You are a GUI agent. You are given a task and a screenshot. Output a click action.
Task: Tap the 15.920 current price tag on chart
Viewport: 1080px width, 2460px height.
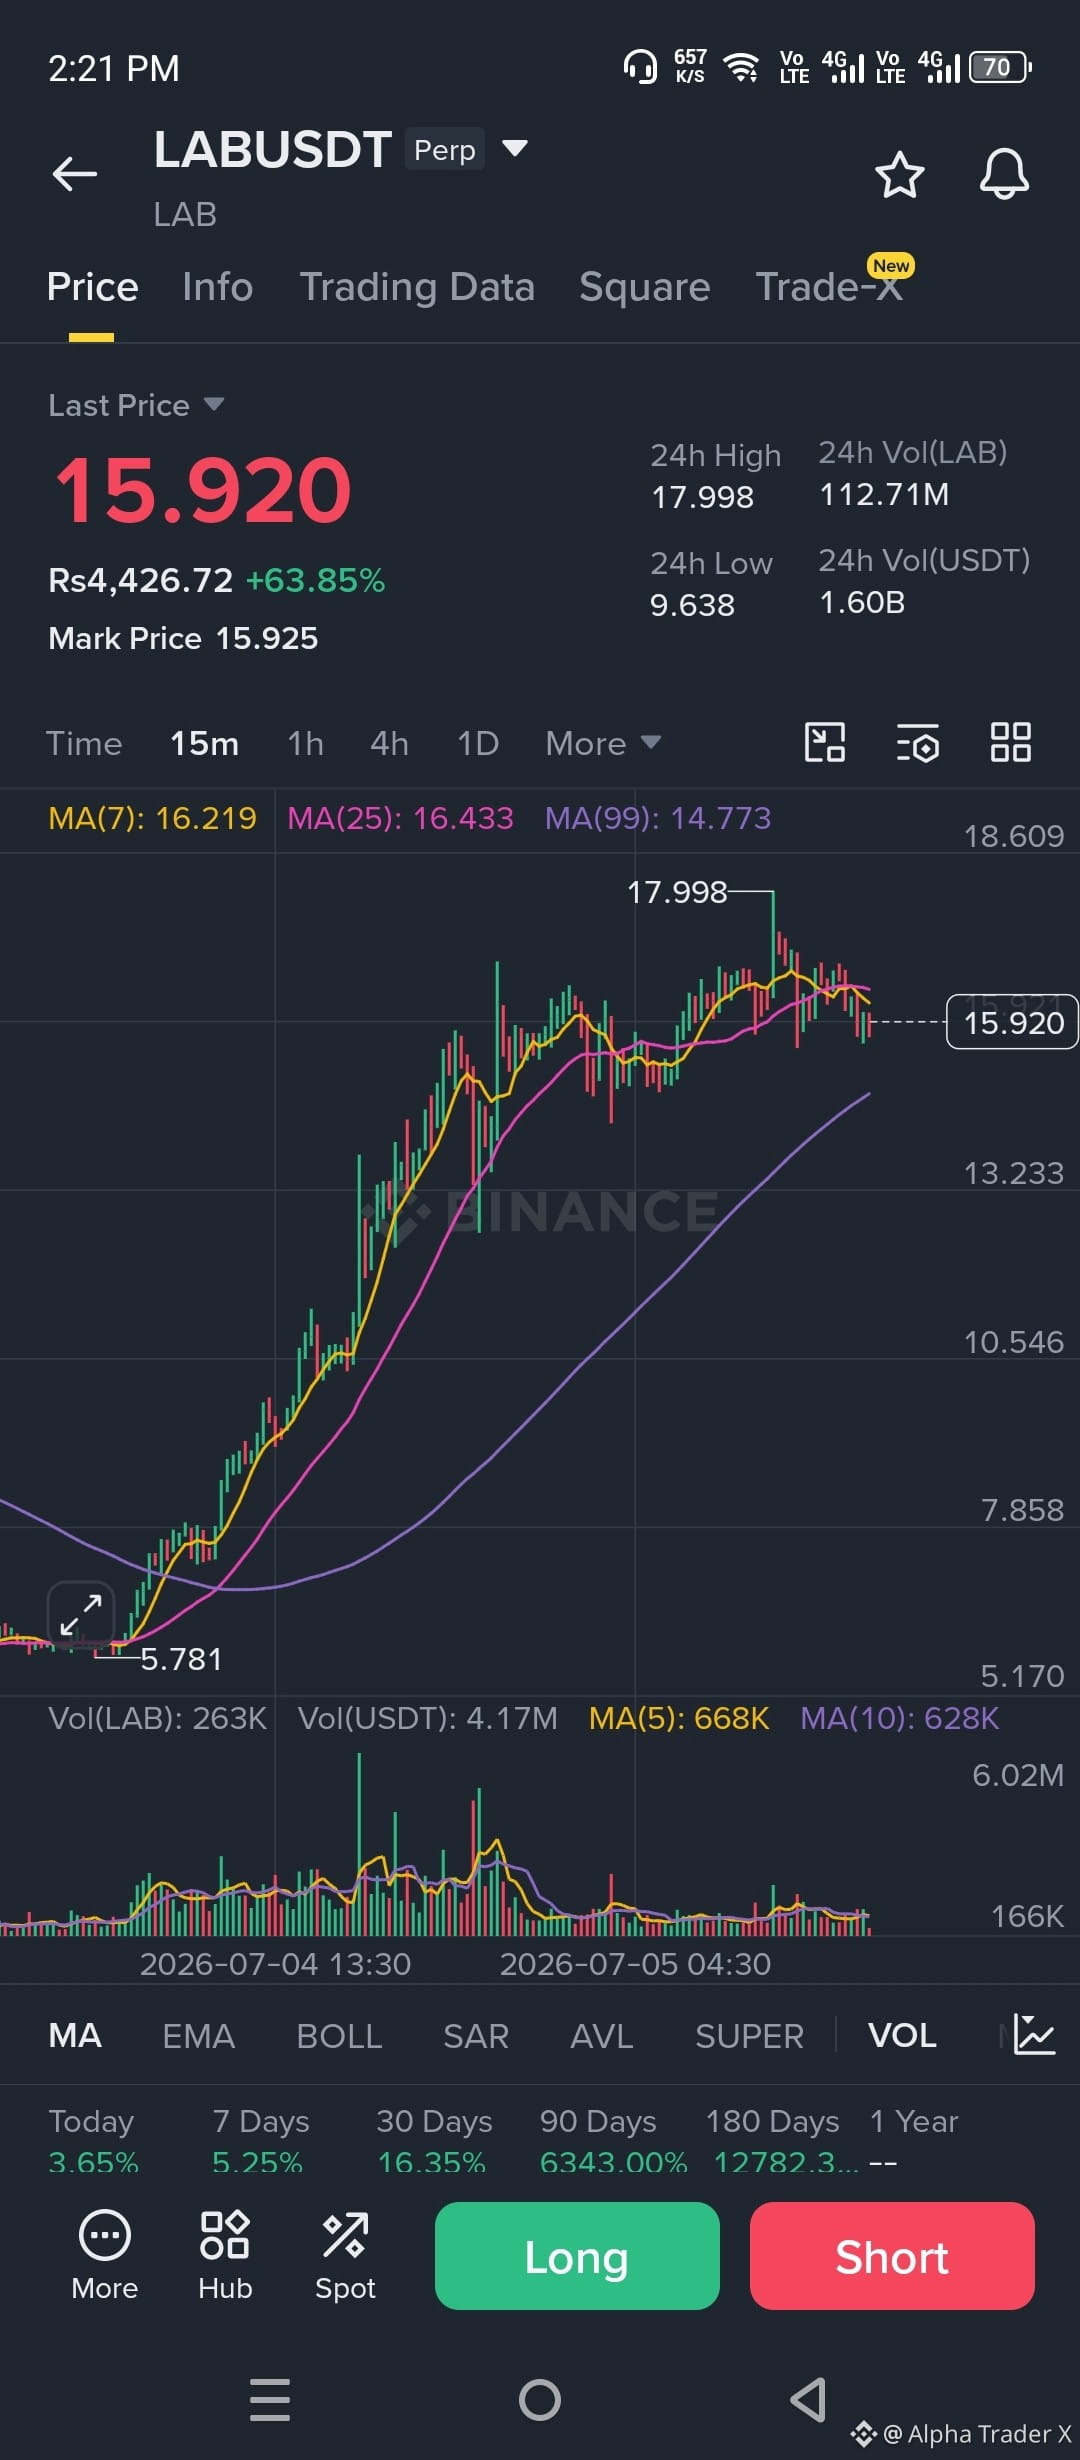1012,1022
